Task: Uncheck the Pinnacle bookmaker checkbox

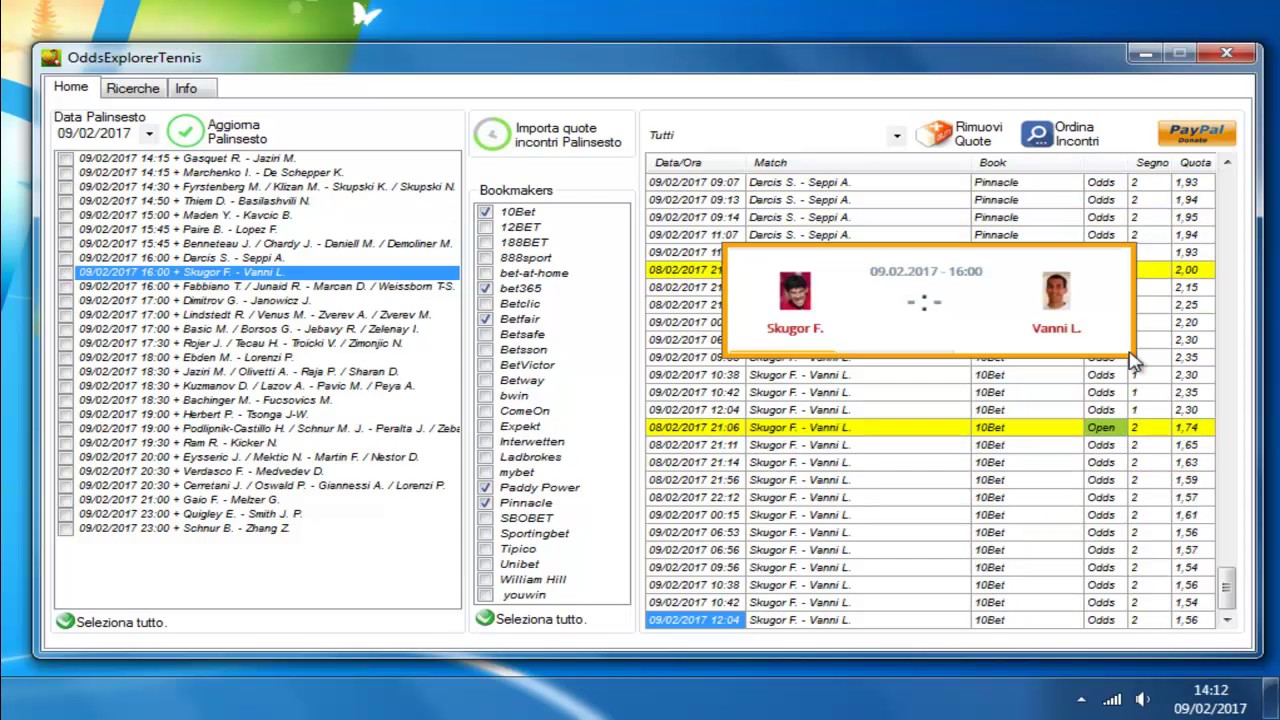Action: [x=485, y=502]
